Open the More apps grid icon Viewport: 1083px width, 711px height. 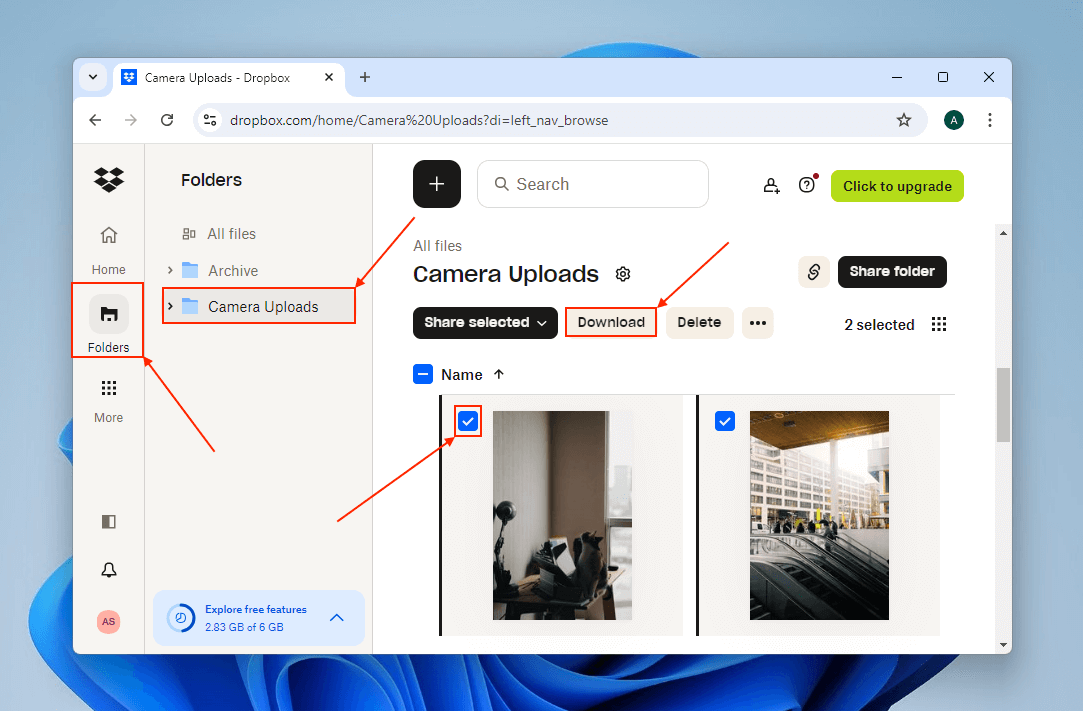(109, 388)
